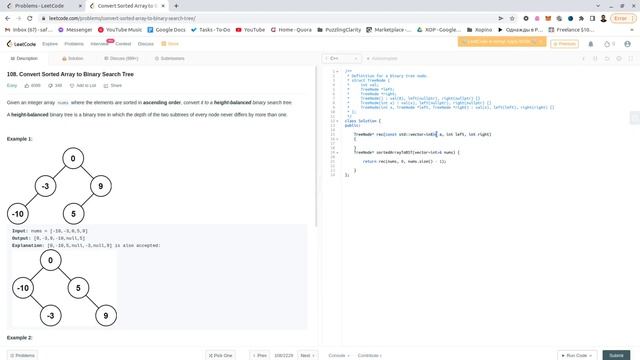Image resolution: width=640 pixels, height=360 pixels.
Task: Click the editor toolbar left arrow icon
Action: click(x=583, y=59)
